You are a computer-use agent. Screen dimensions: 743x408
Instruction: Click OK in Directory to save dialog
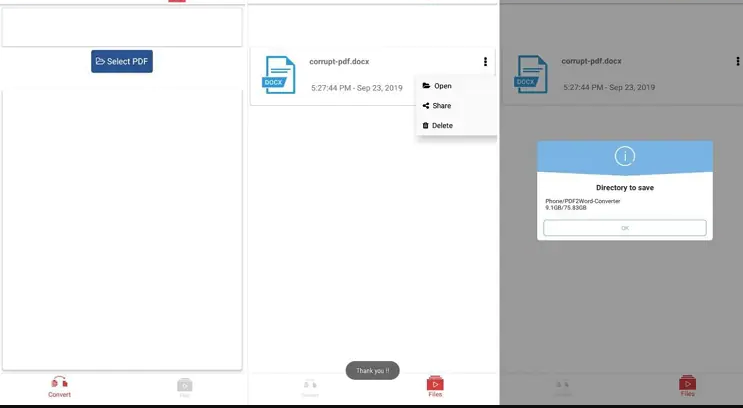[625, 228]
